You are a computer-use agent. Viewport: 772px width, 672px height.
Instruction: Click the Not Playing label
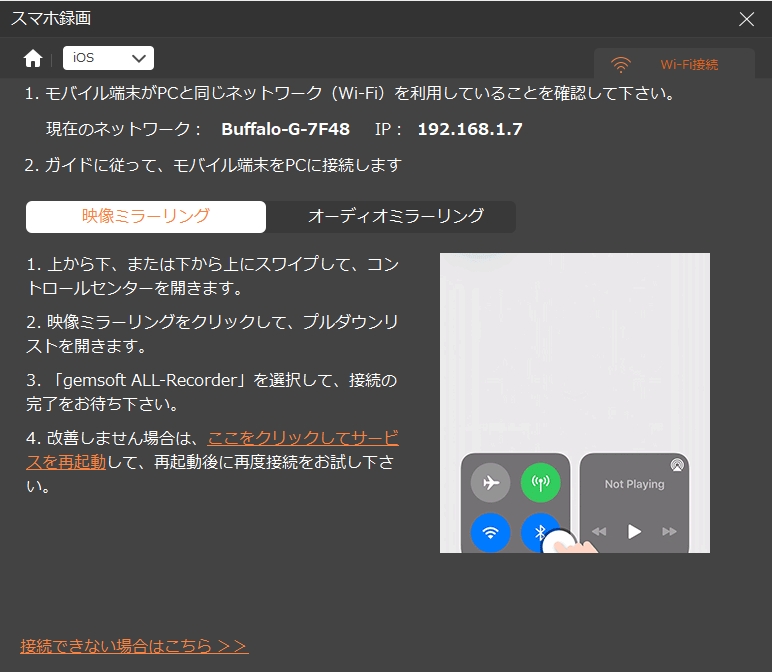point(634,484)
